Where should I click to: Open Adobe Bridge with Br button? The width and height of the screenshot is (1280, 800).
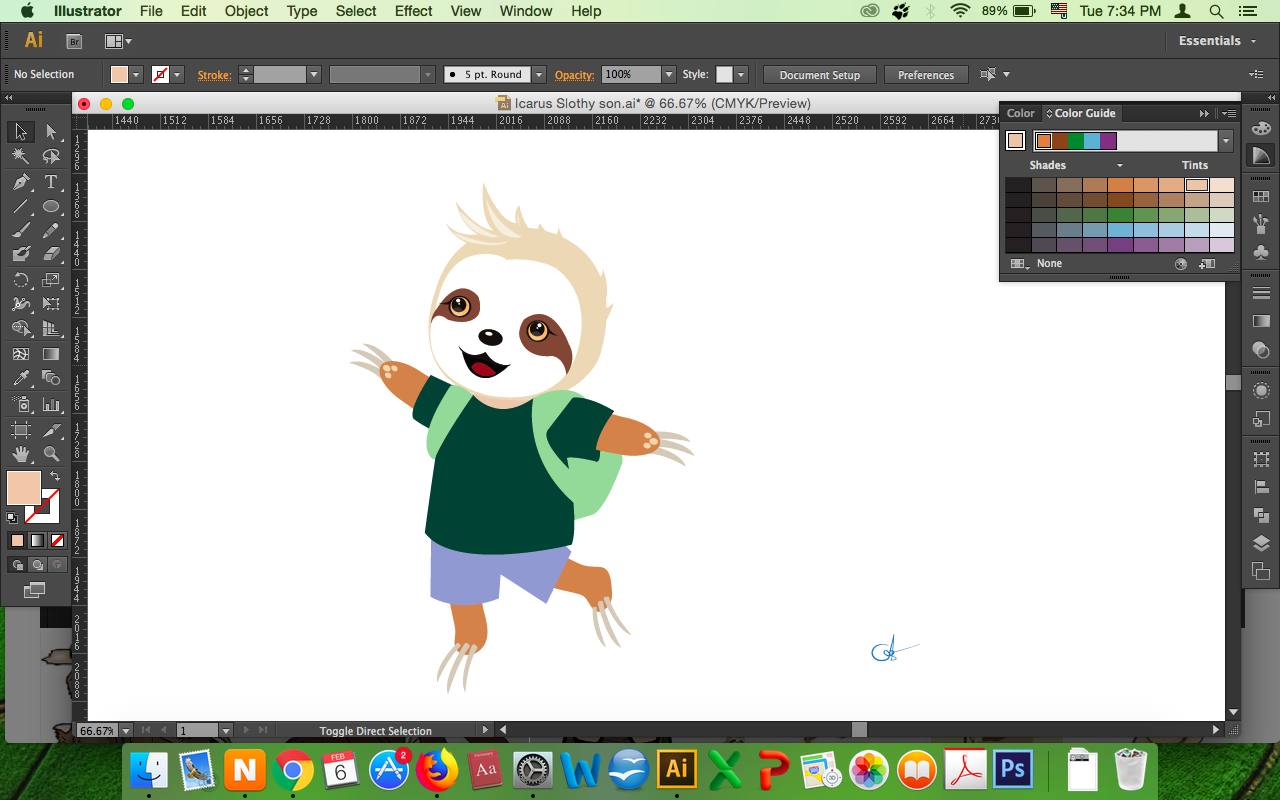(x=74, y=41)
